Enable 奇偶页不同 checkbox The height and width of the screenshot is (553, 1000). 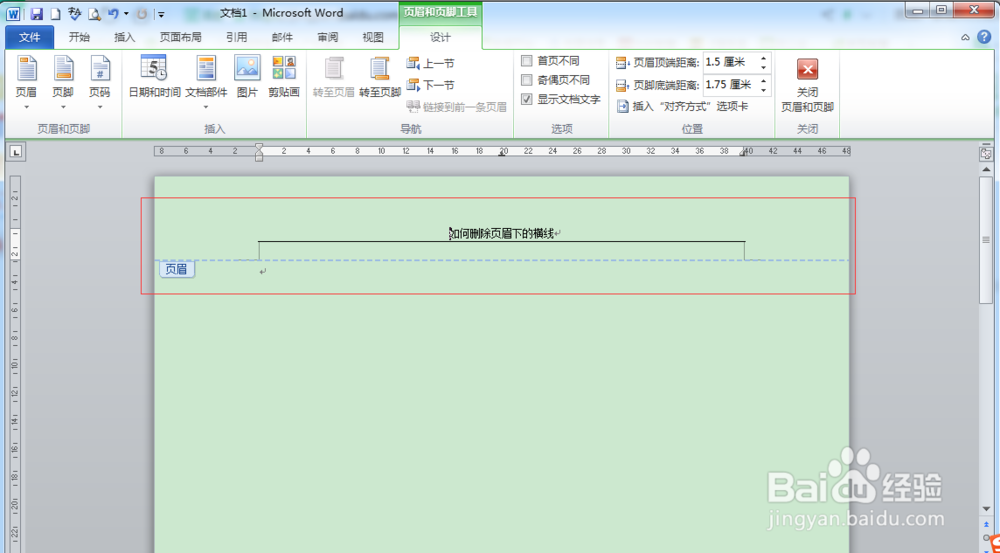point(527,80)
